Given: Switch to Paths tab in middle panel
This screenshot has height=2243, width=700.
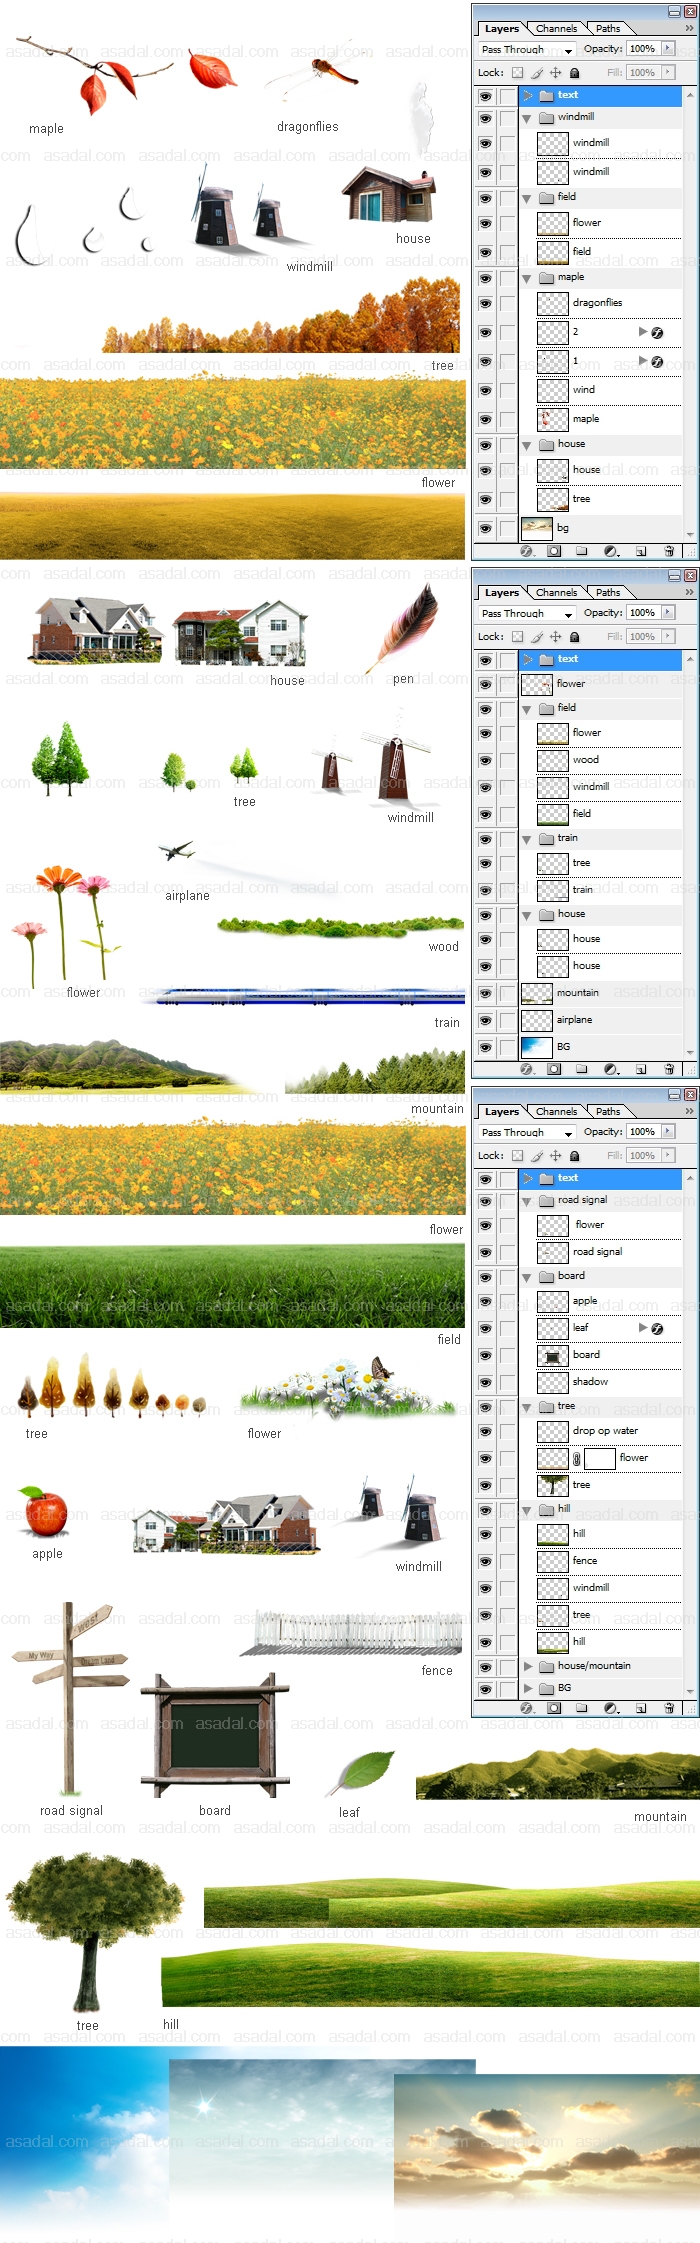Looking at the screenshot, I should click(608, 593).
